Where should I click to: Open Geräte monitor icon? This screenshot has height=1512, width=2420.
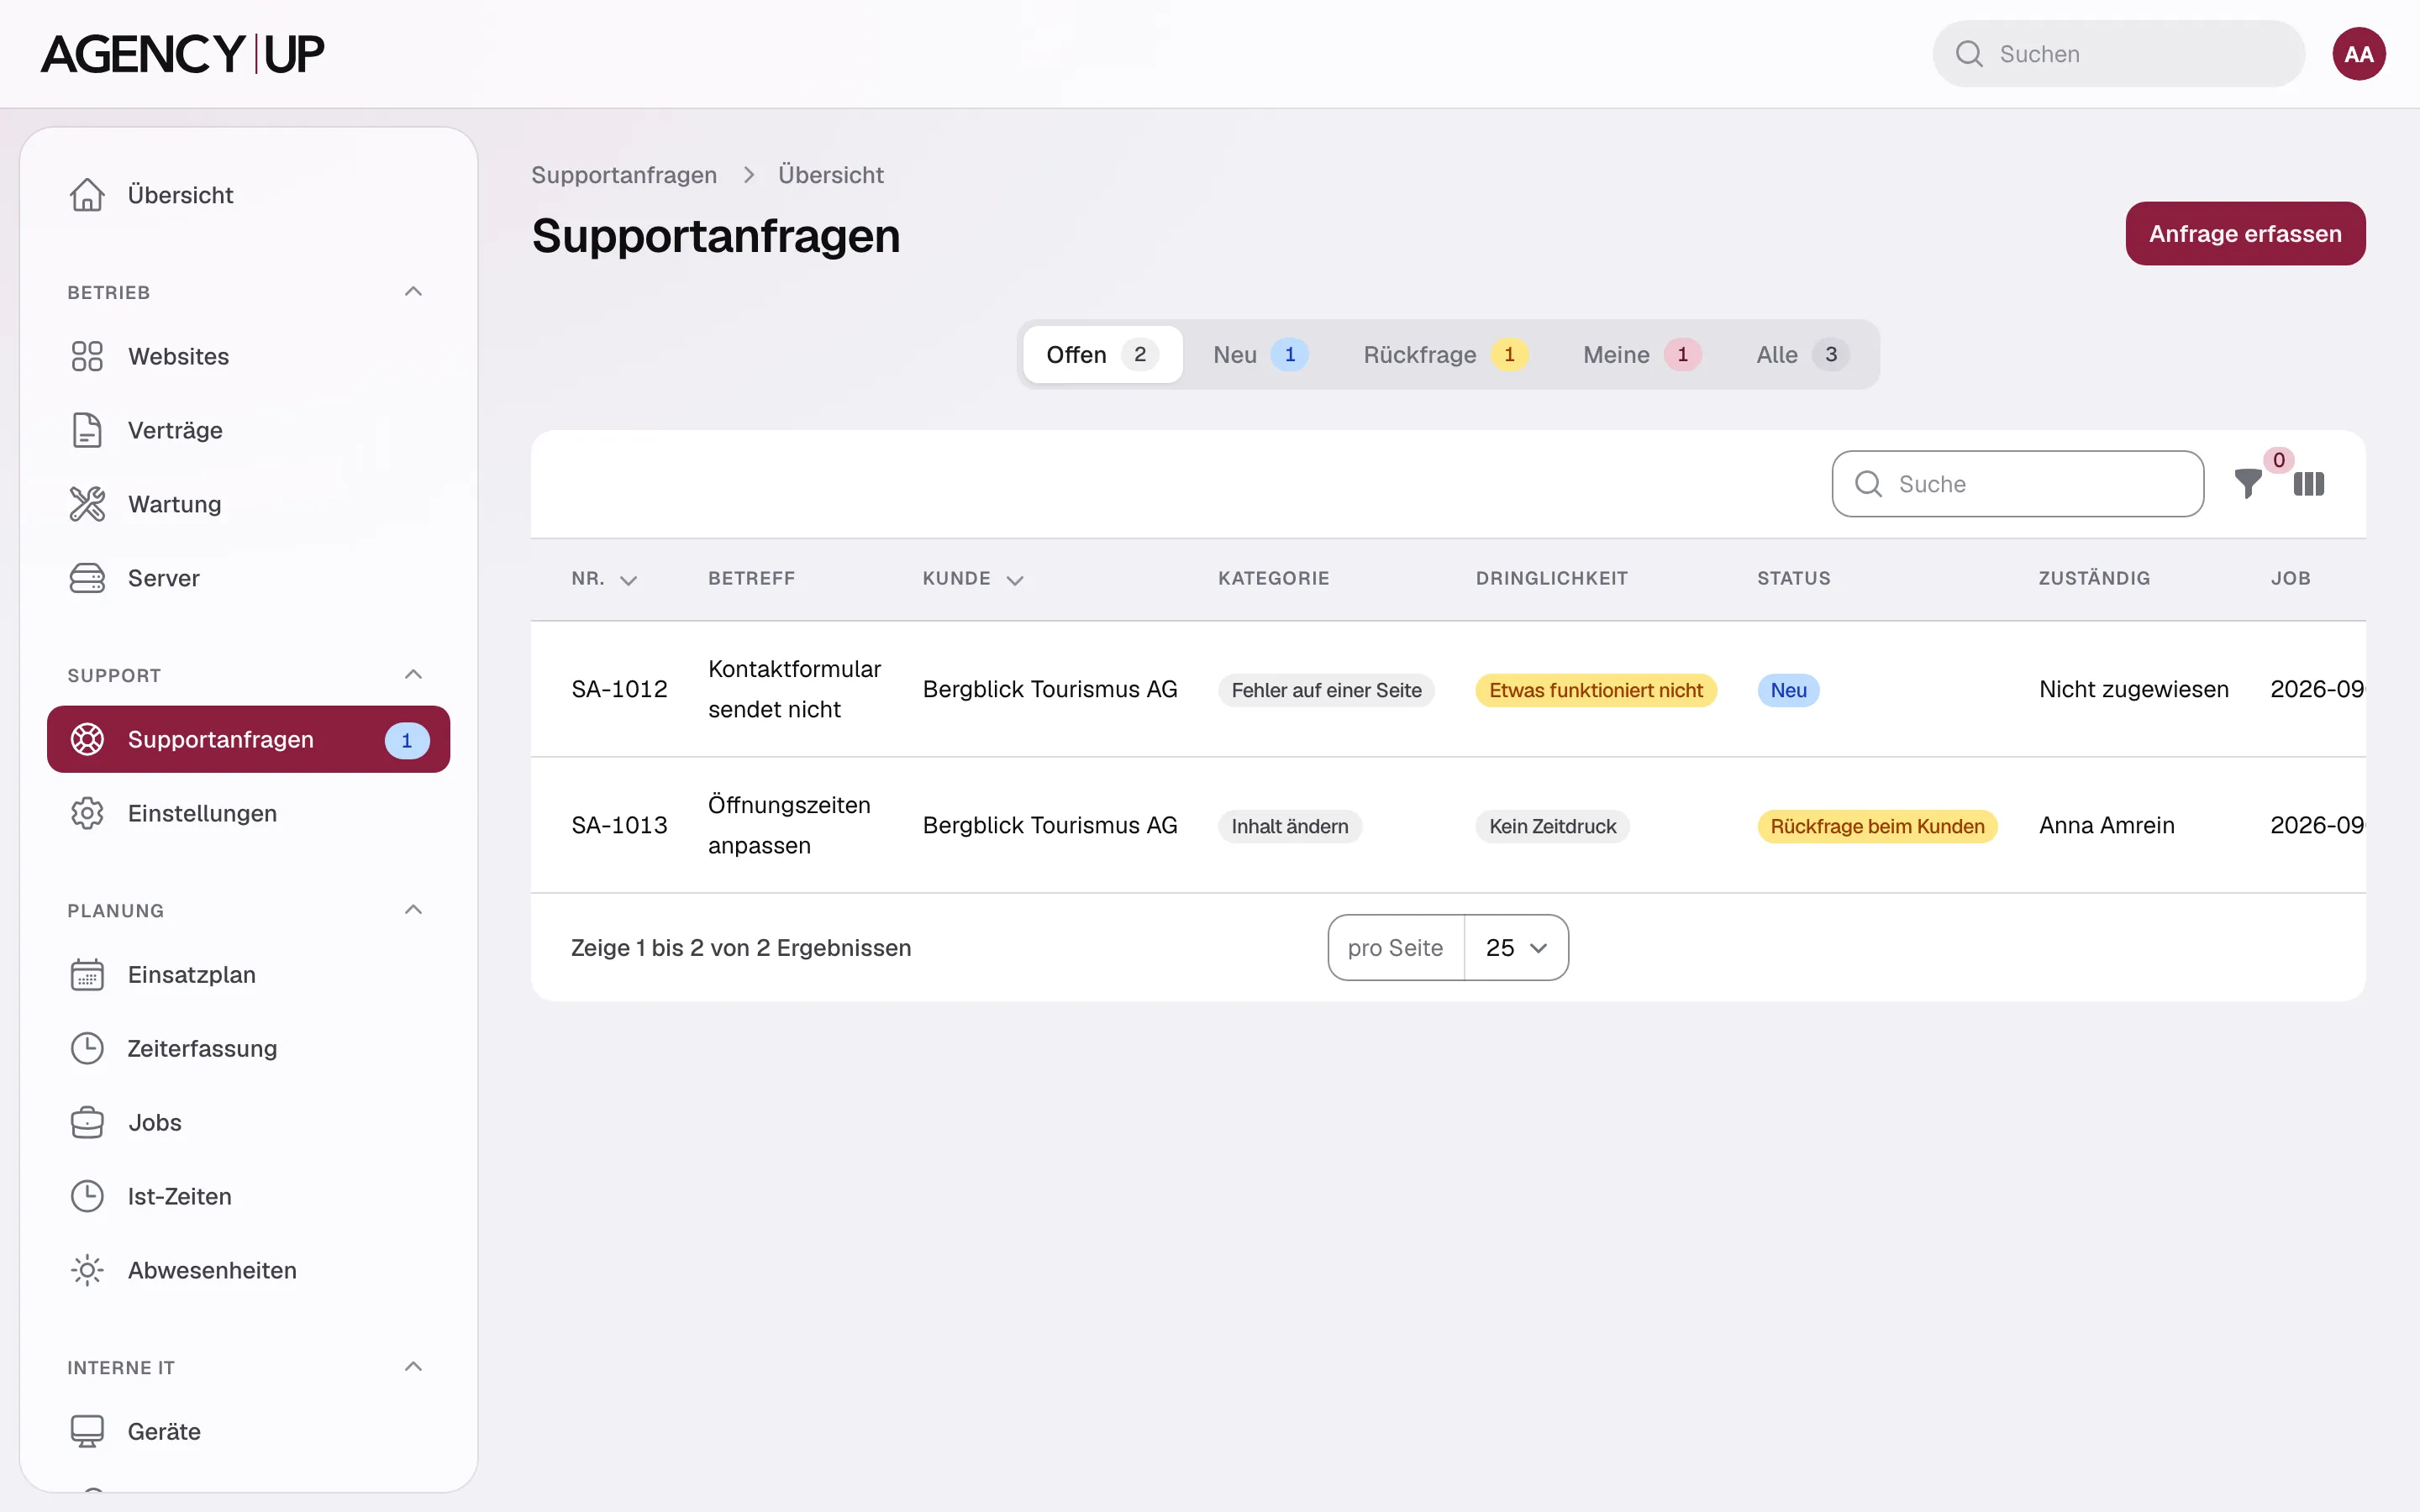click(x=87, y=1431)
